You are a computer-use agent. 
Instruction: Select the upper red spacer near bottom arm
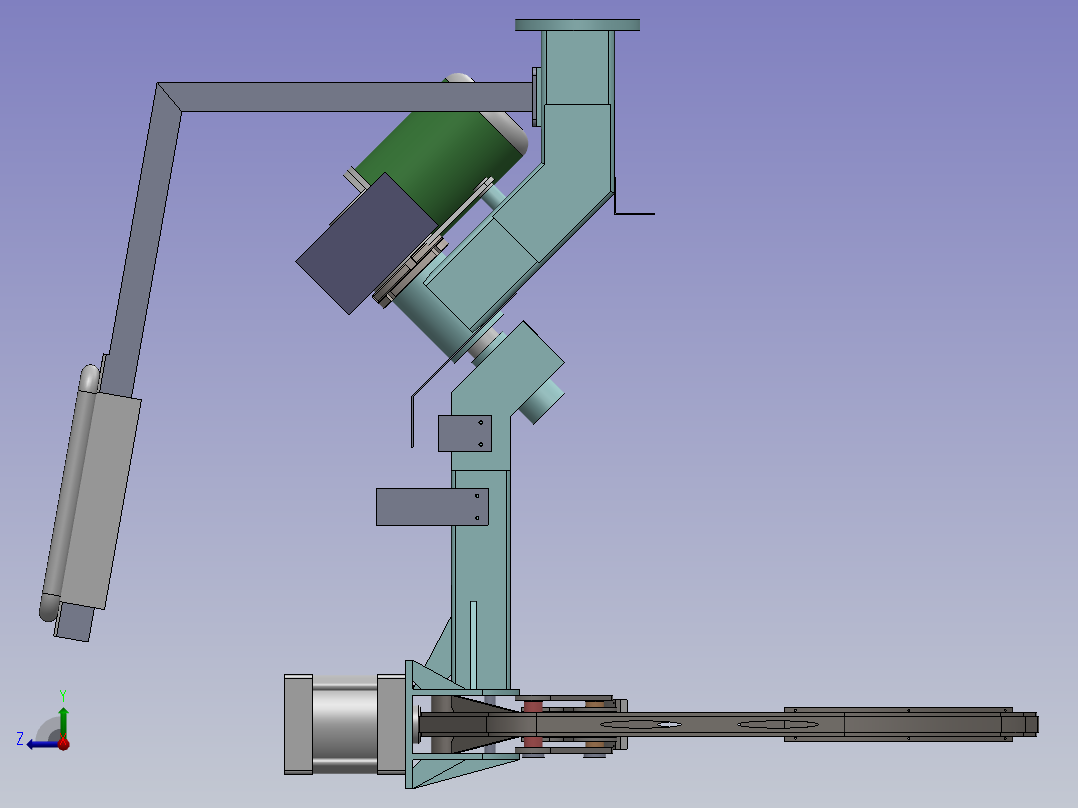(x=533, y=707)
